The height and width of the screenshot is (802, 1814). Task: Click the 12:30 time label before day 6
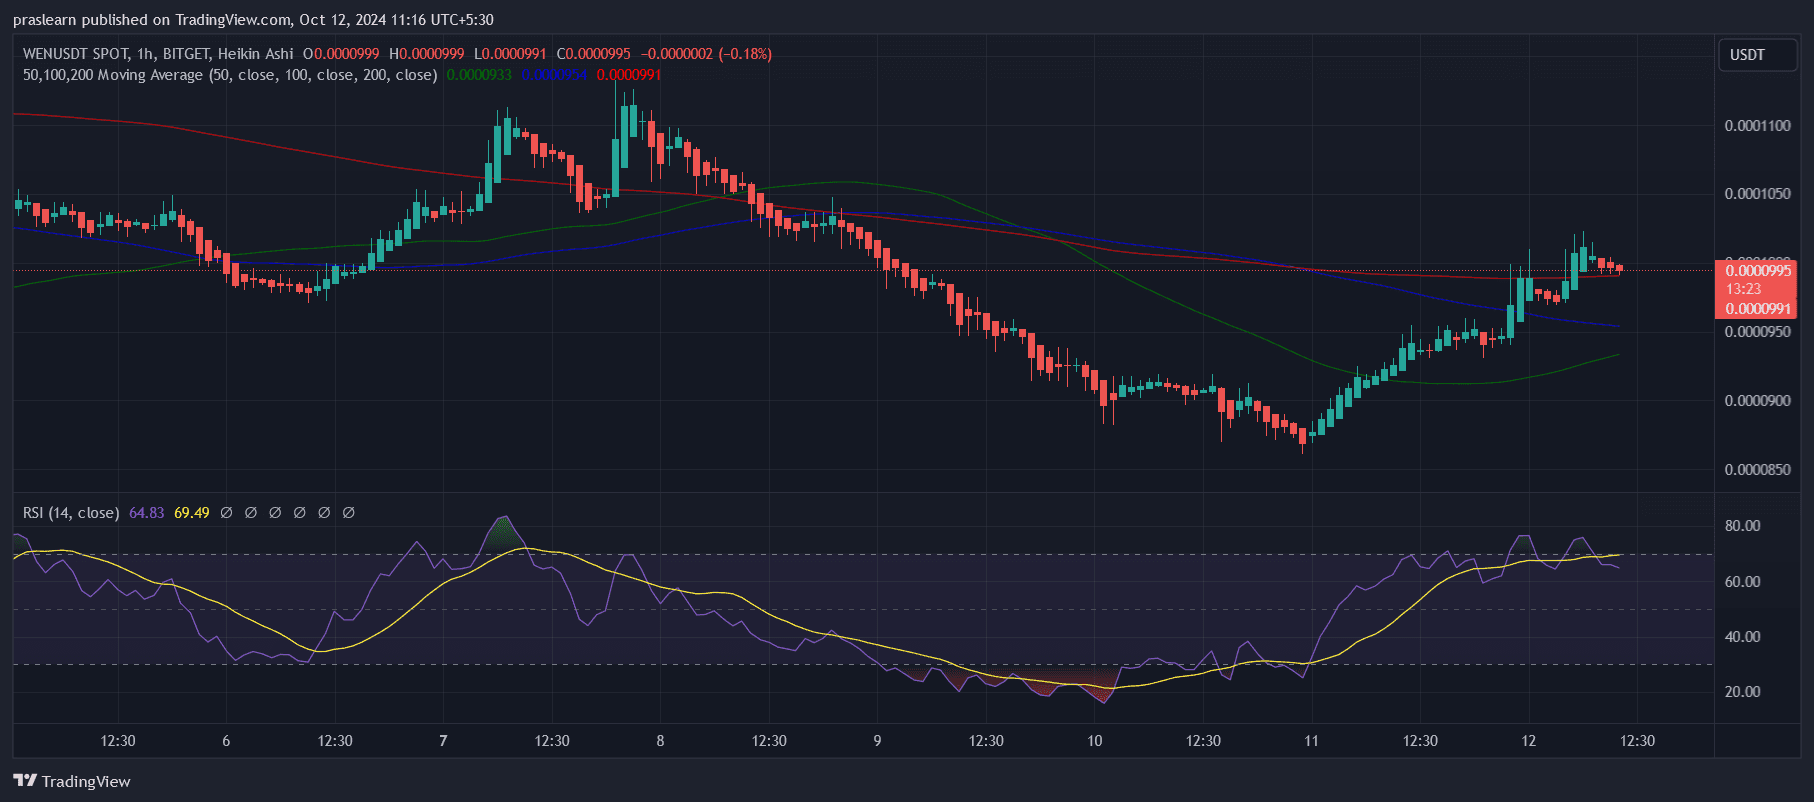(x=118, y=741)
